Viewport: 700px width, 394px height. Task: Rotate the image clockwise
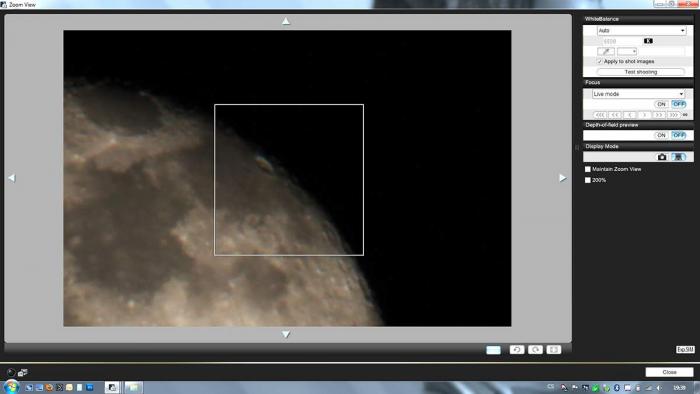click(535, 349)
